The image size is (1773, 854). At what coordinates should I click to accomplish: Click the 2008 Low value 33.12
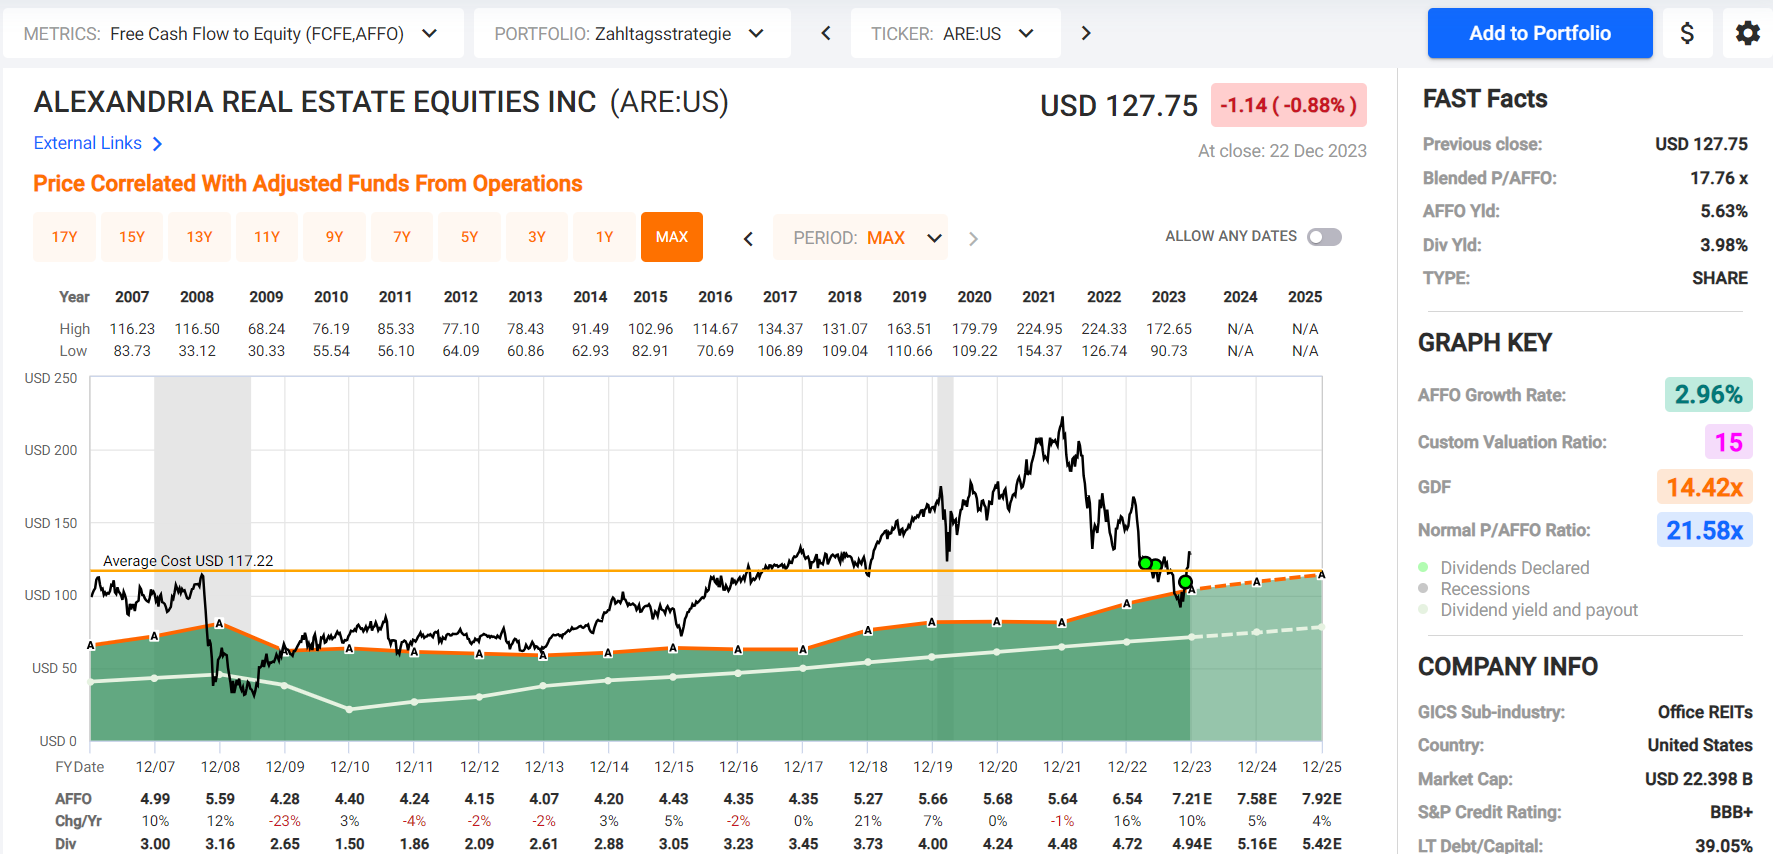pos(197,351)
